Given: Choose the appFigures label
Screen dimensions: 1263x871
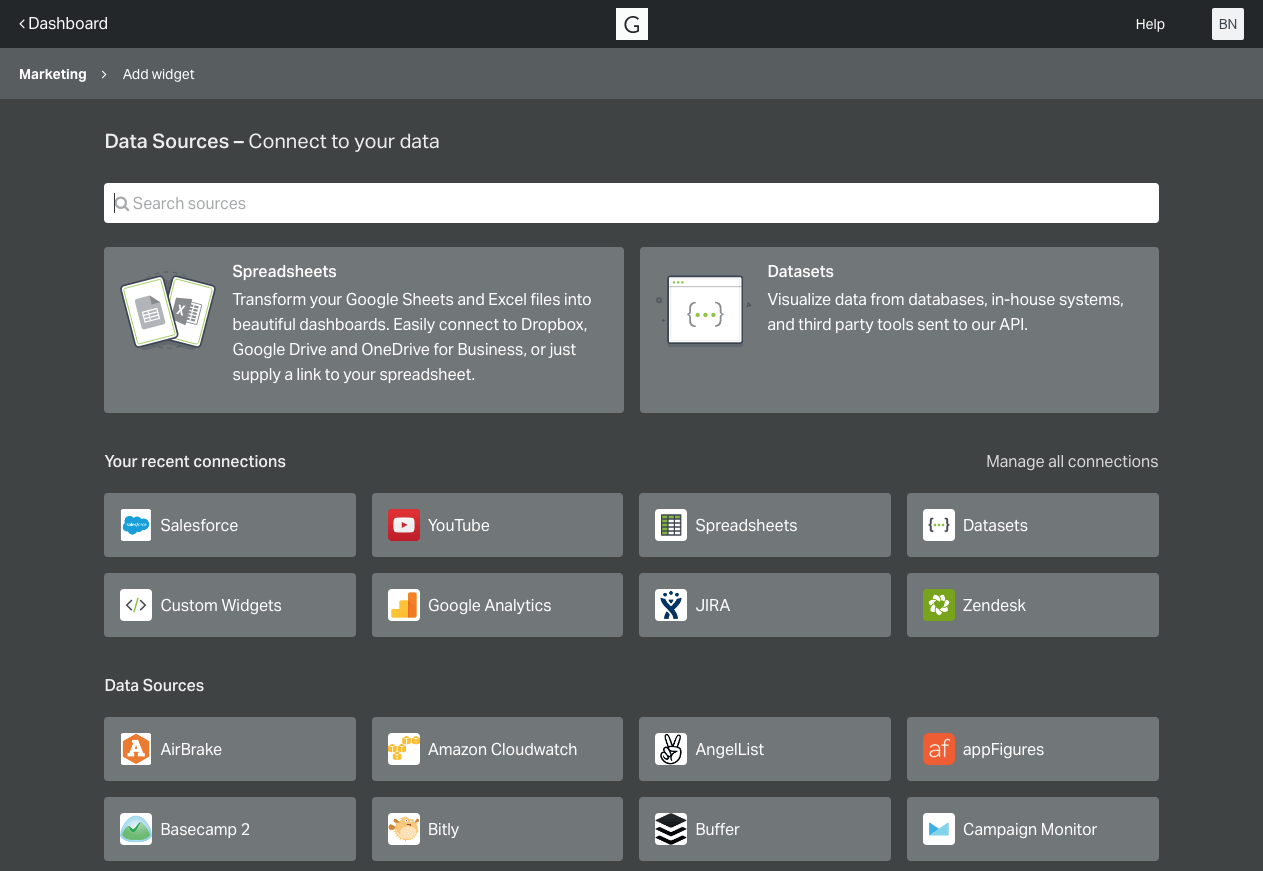Looking at the screenshot, I should point(1003,749).
